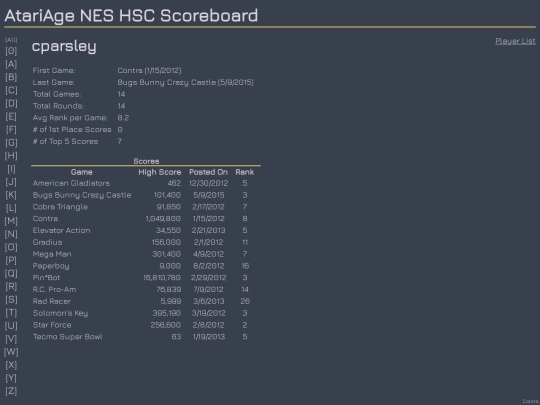Select Elevator Action game row
The height and width of the screenshot is (405, 540).
tap(146, 230)
